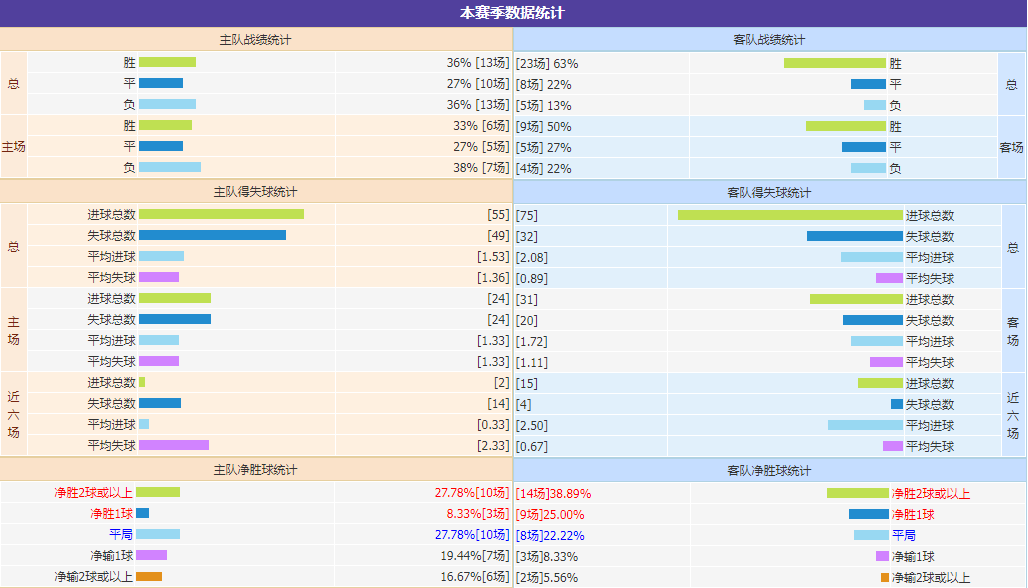This screenshot has width=1028, height=588.
Task: Click the blue 平局 home label
Action: click(x=121, y=535)
